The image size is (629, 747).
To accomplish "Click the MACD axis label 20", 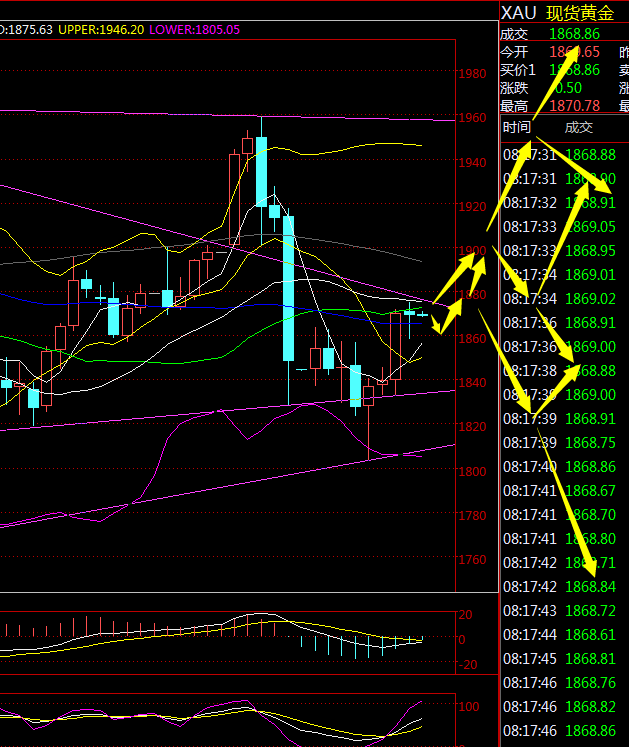I will click(465, 616).
